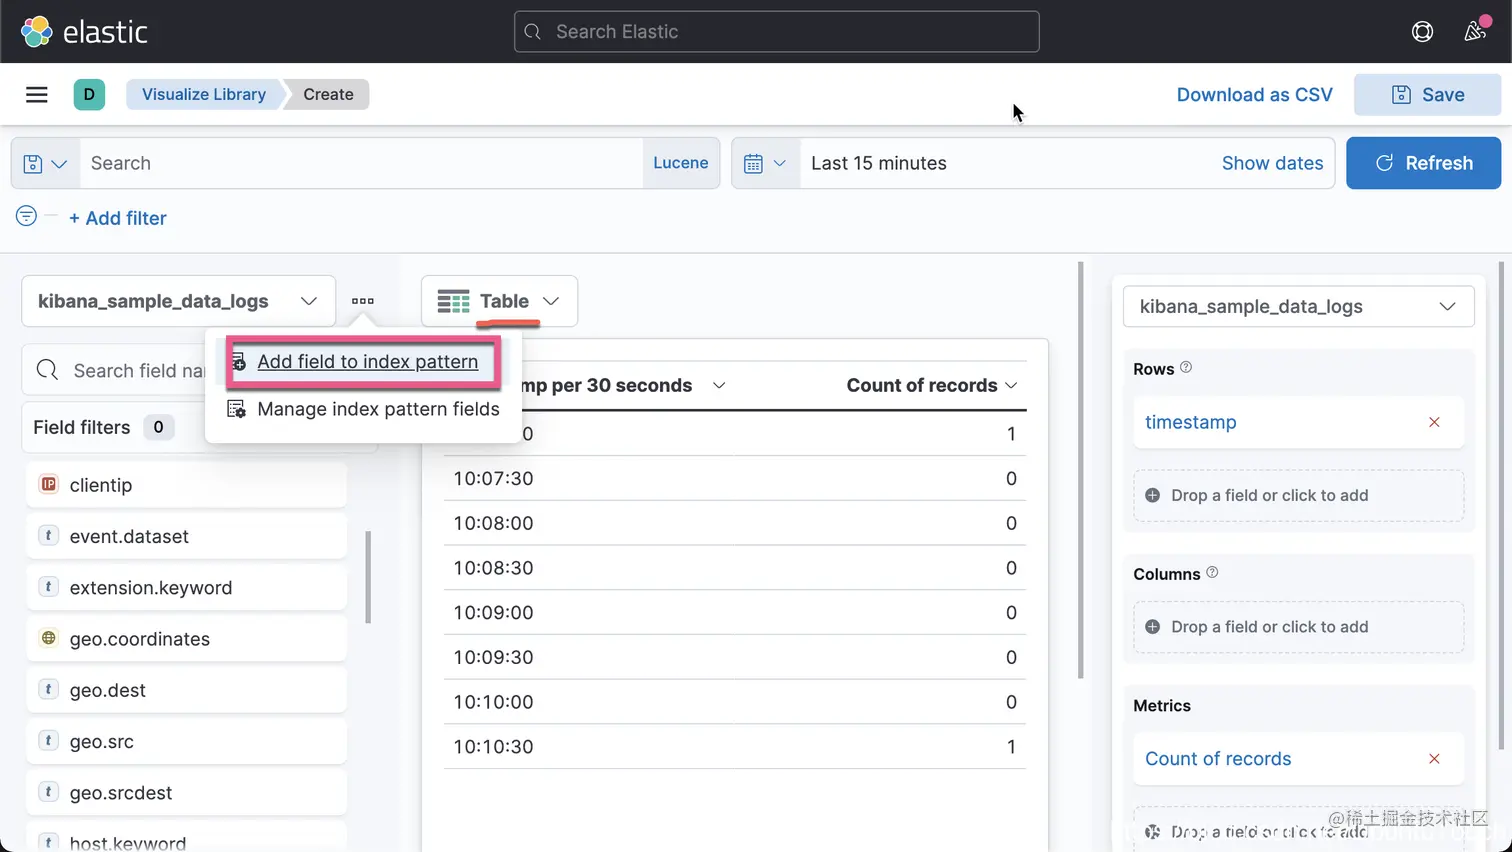Switch query language from Lucene
Screen dimensions: 1512x852
(680, 163)
